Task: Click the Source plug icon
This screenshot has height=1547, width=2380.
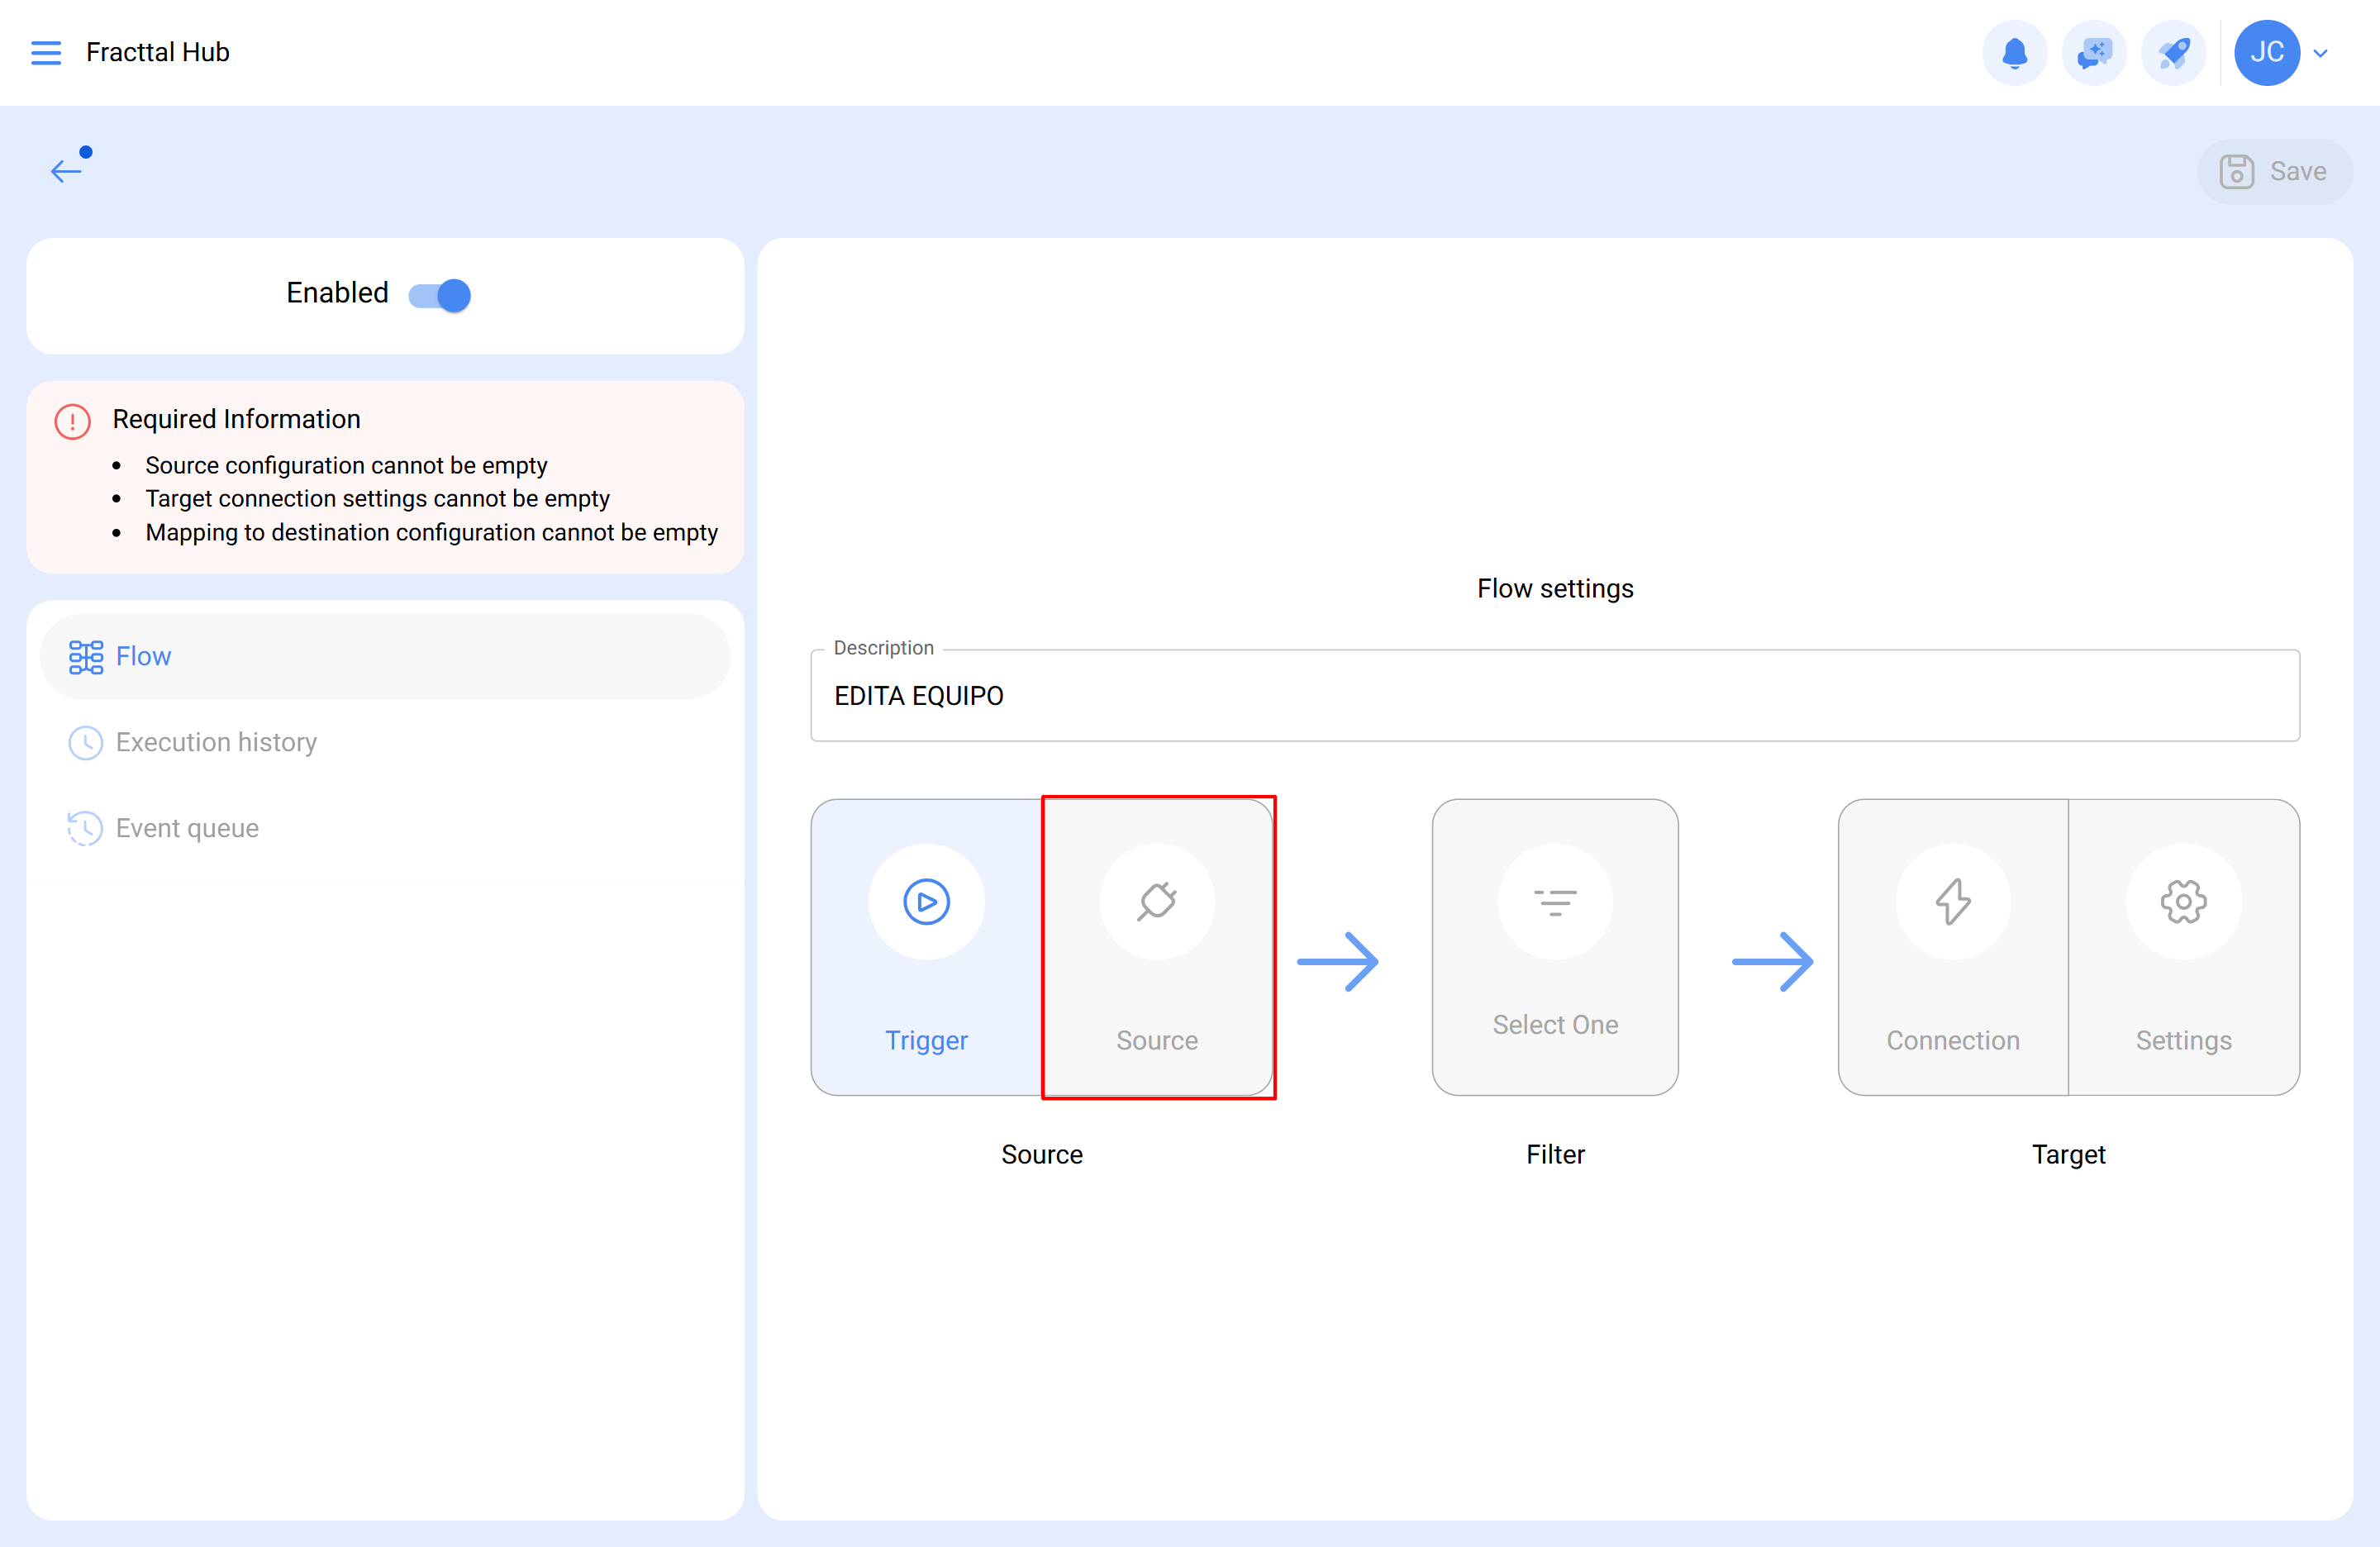Action: 1157,901
